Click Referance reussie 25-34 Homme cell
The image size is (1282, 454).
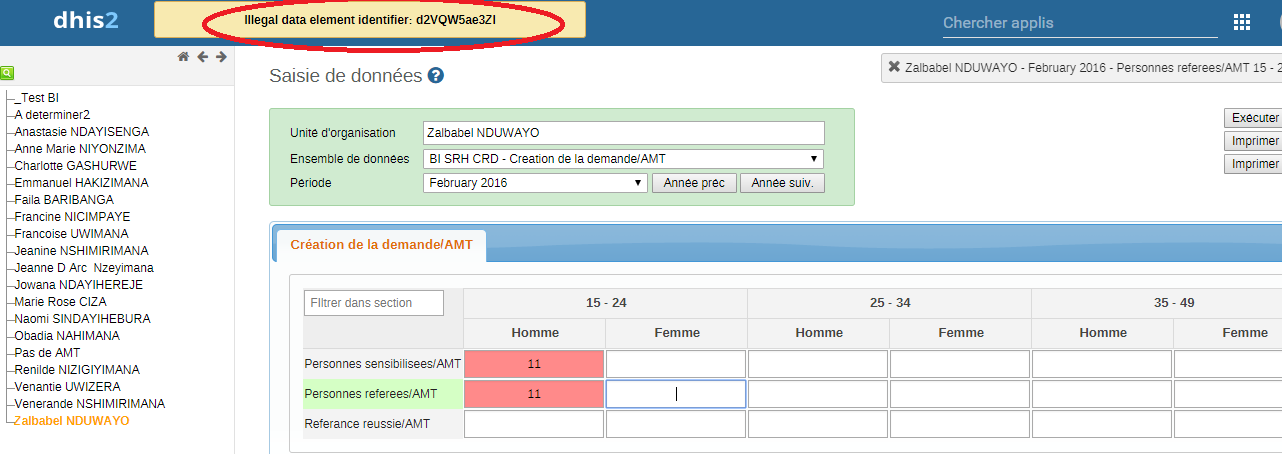click(x=818, y=424)
